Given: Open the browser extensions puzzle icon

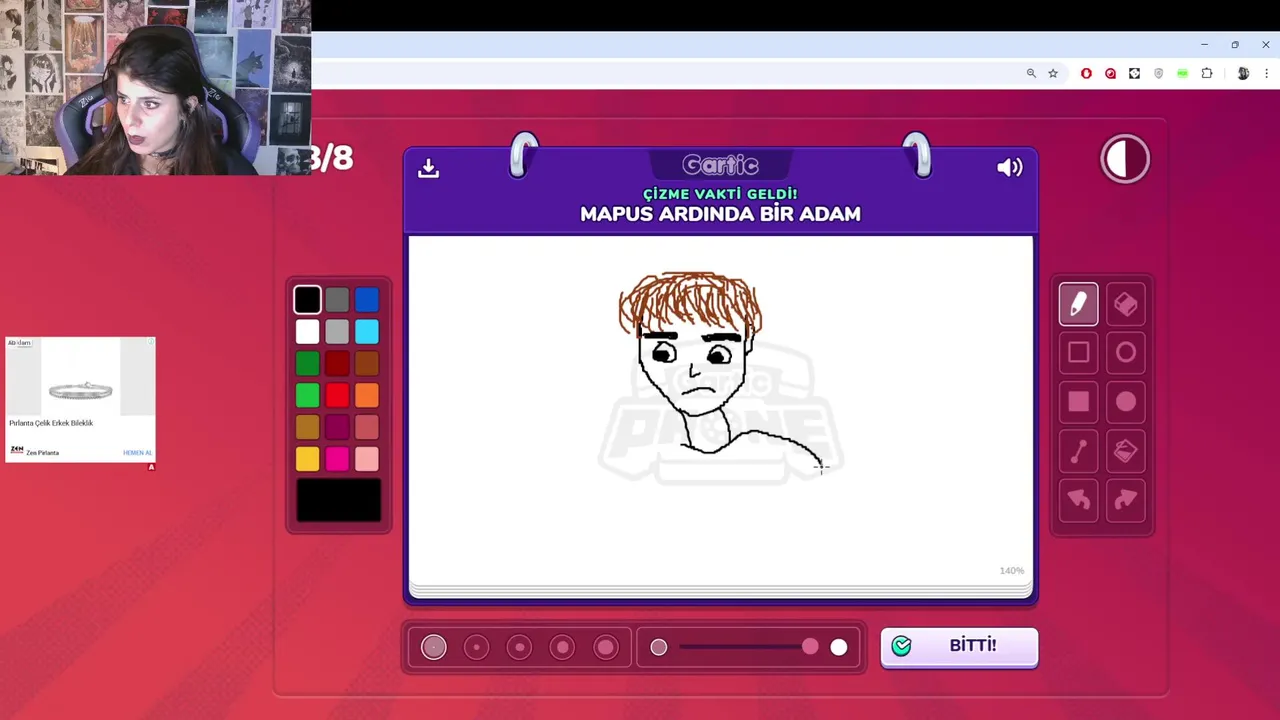Looking at the screenshot, I should (x=1207, y=73).
